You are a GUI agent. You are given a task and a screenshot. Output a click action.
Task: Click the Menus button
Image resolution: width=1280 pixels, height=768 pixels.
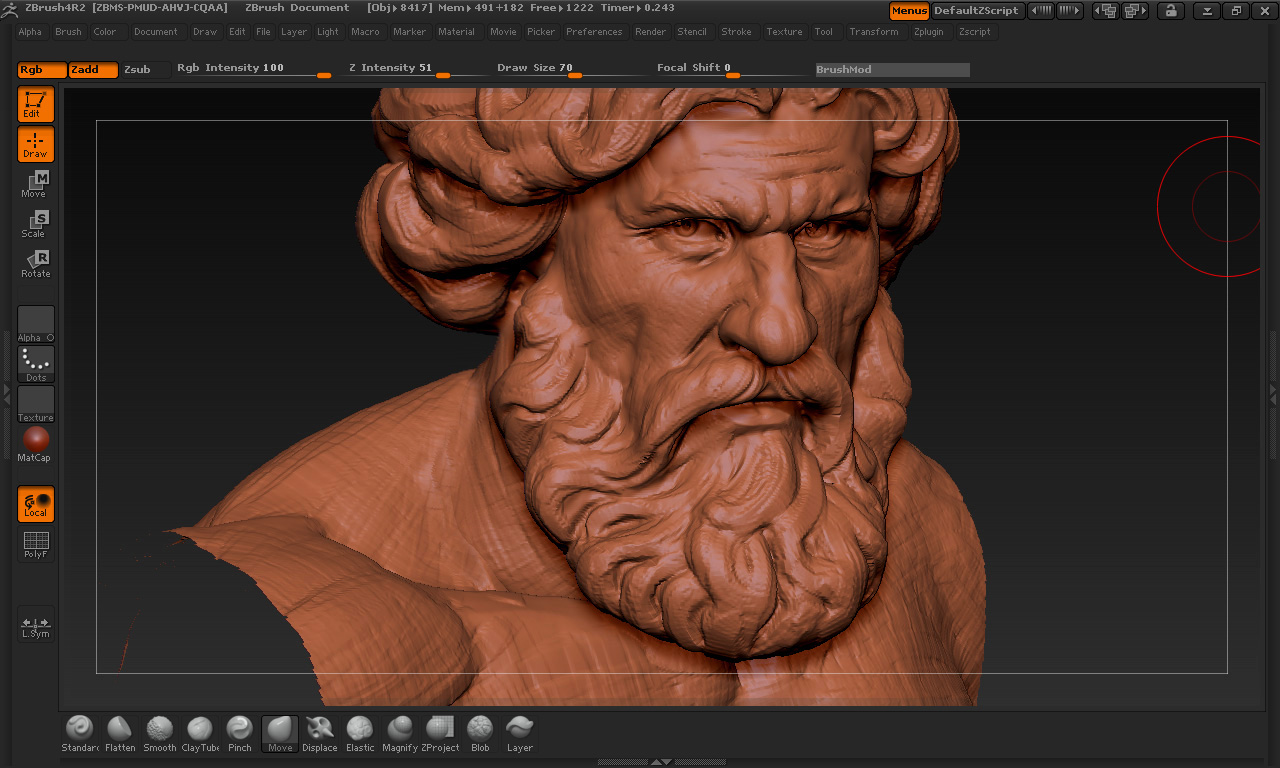(x=909, y=11)
